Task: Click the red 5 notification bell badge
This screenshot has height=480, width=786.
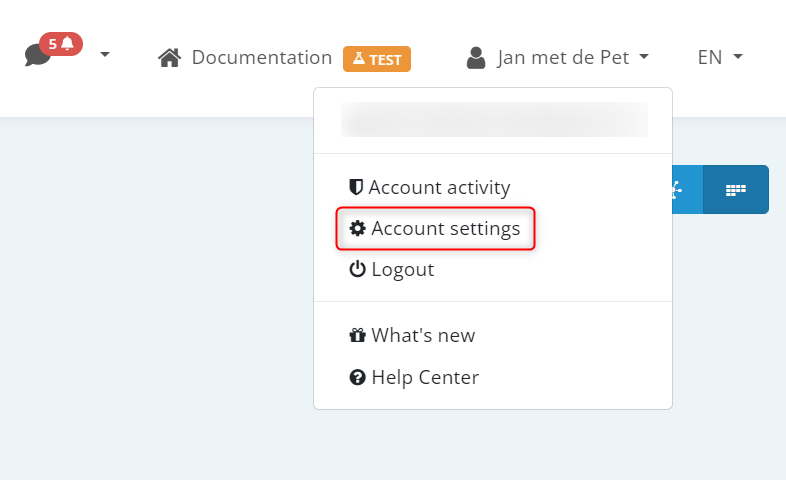Action: (x=61, y=44)
